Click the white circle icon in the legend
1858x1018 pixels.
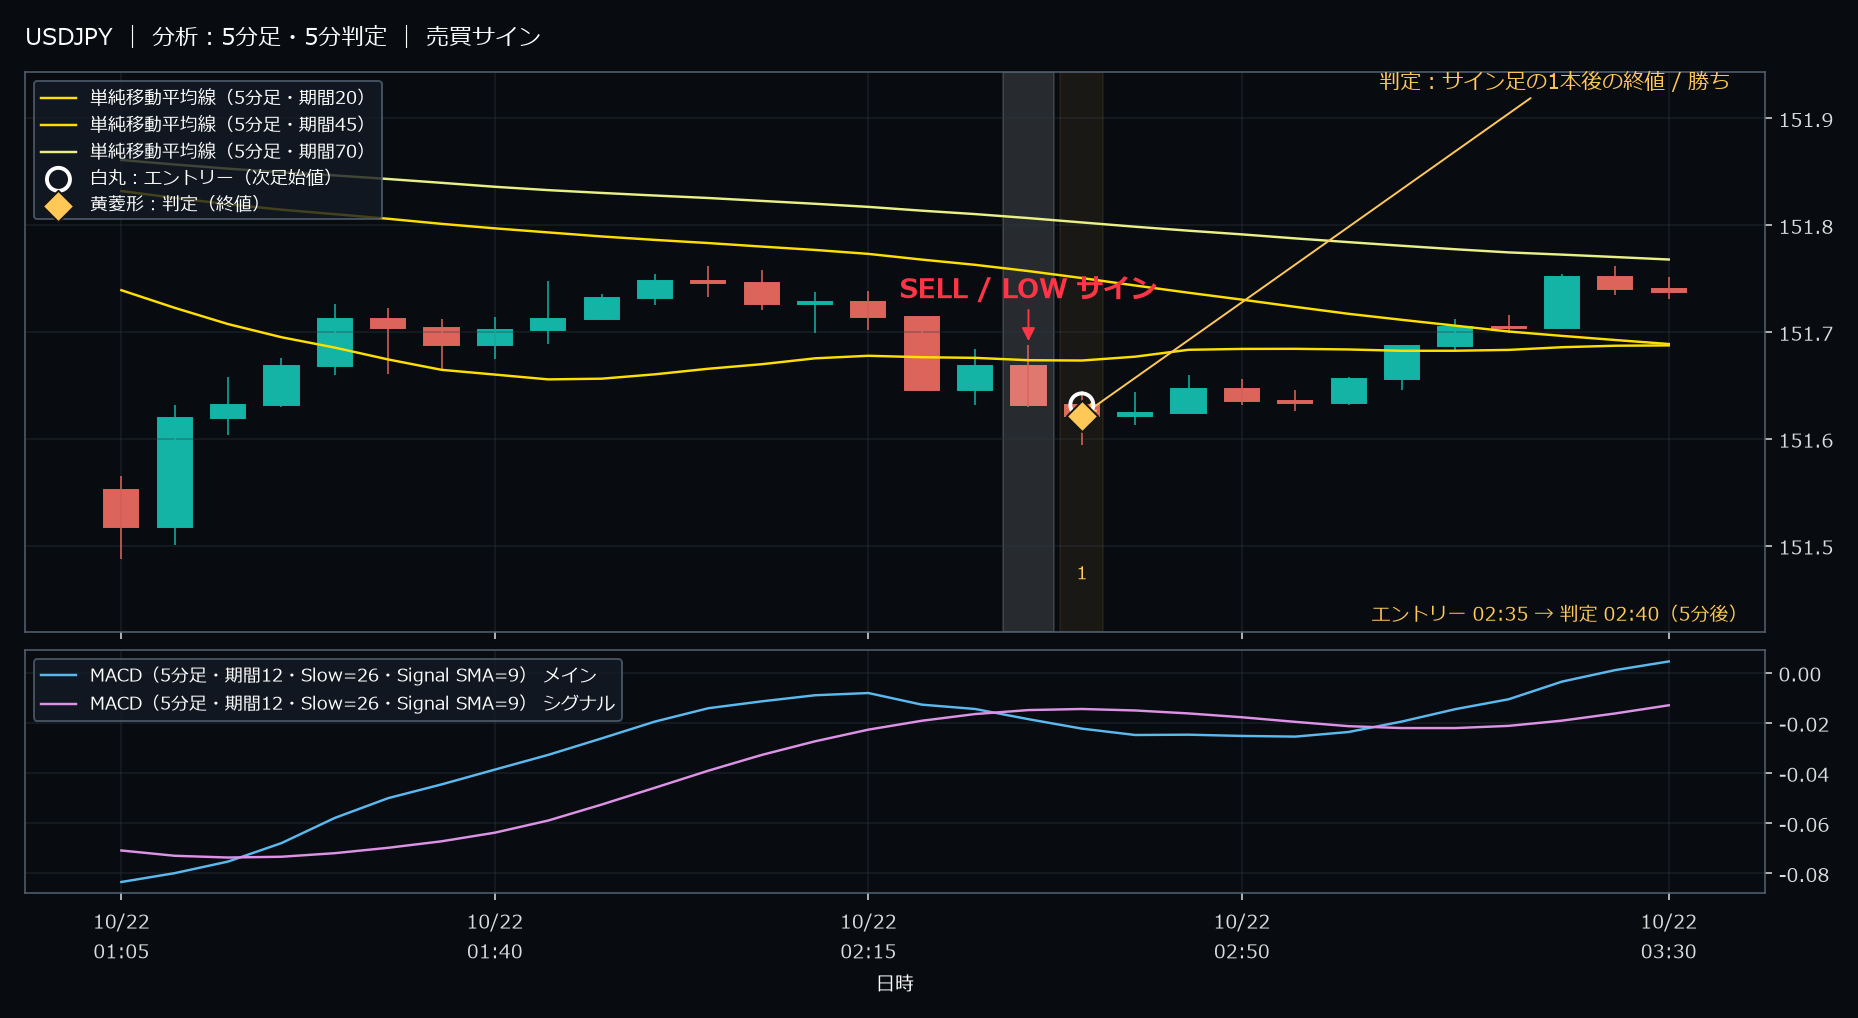[59, 179]
